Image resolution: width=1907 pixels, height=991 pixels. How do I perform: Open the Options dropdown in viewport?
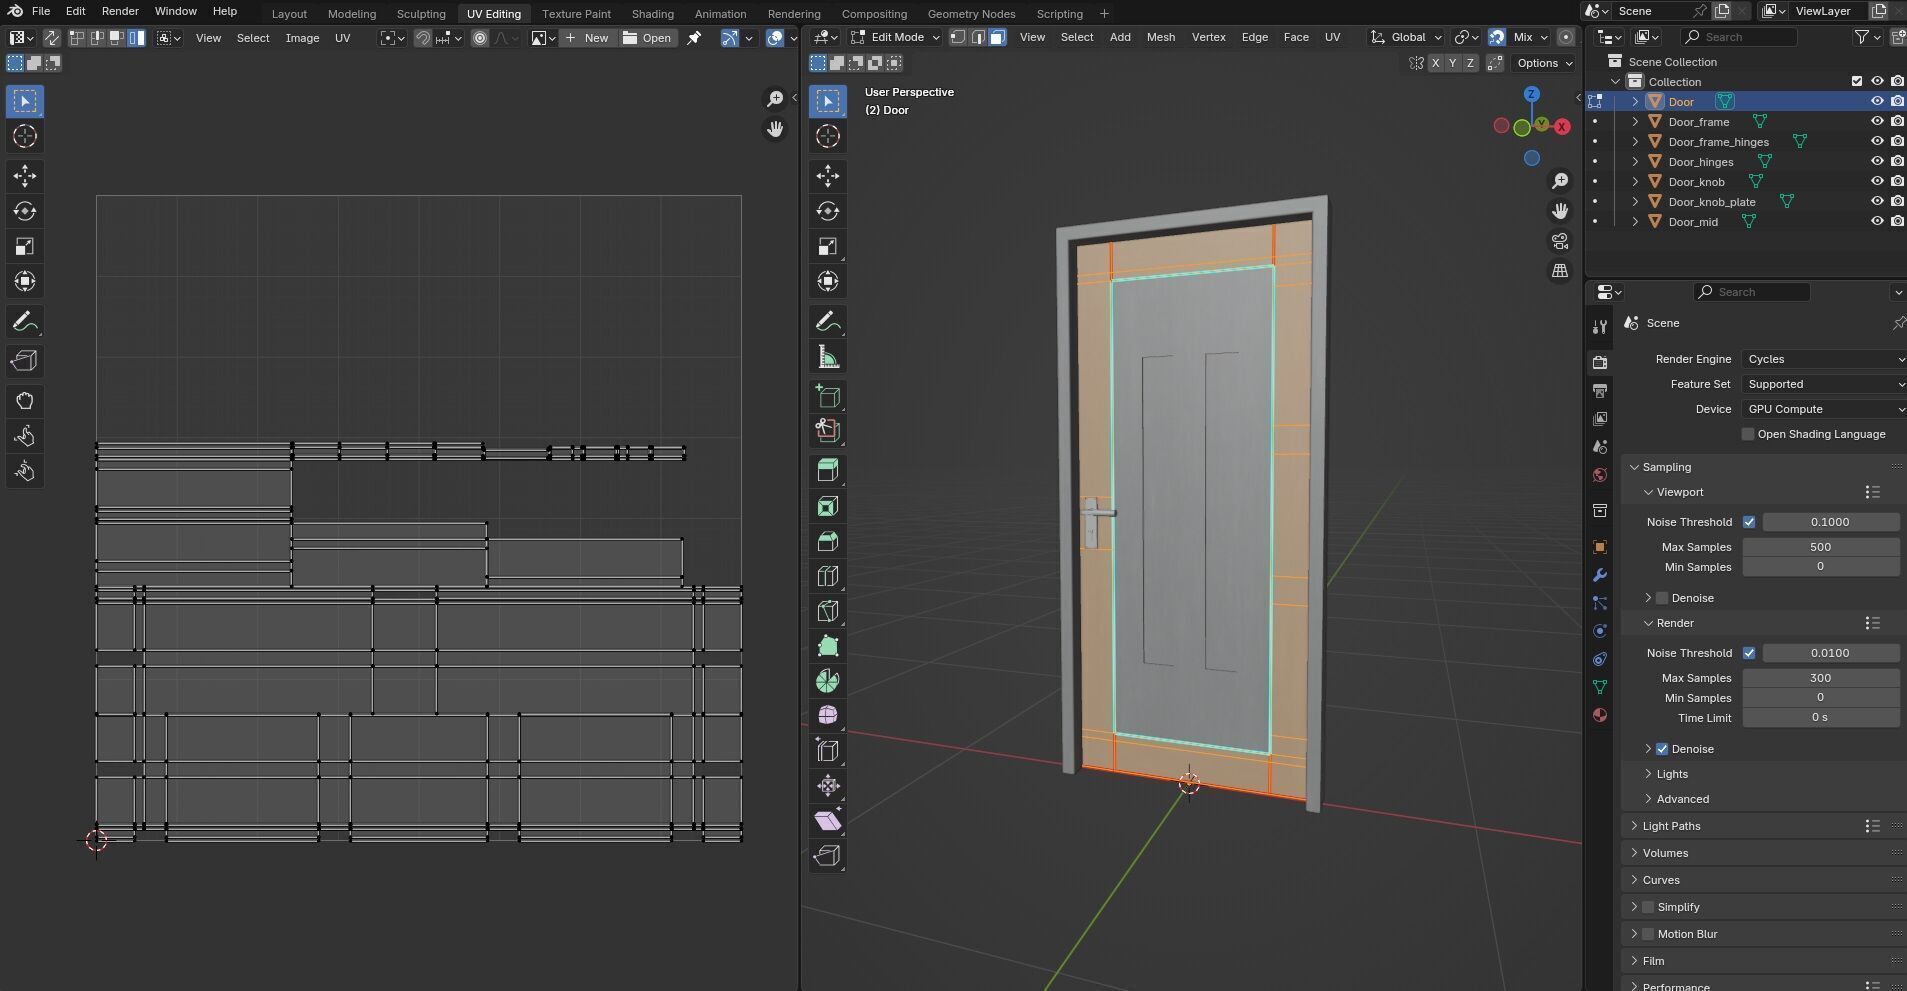click(1545, 63)
